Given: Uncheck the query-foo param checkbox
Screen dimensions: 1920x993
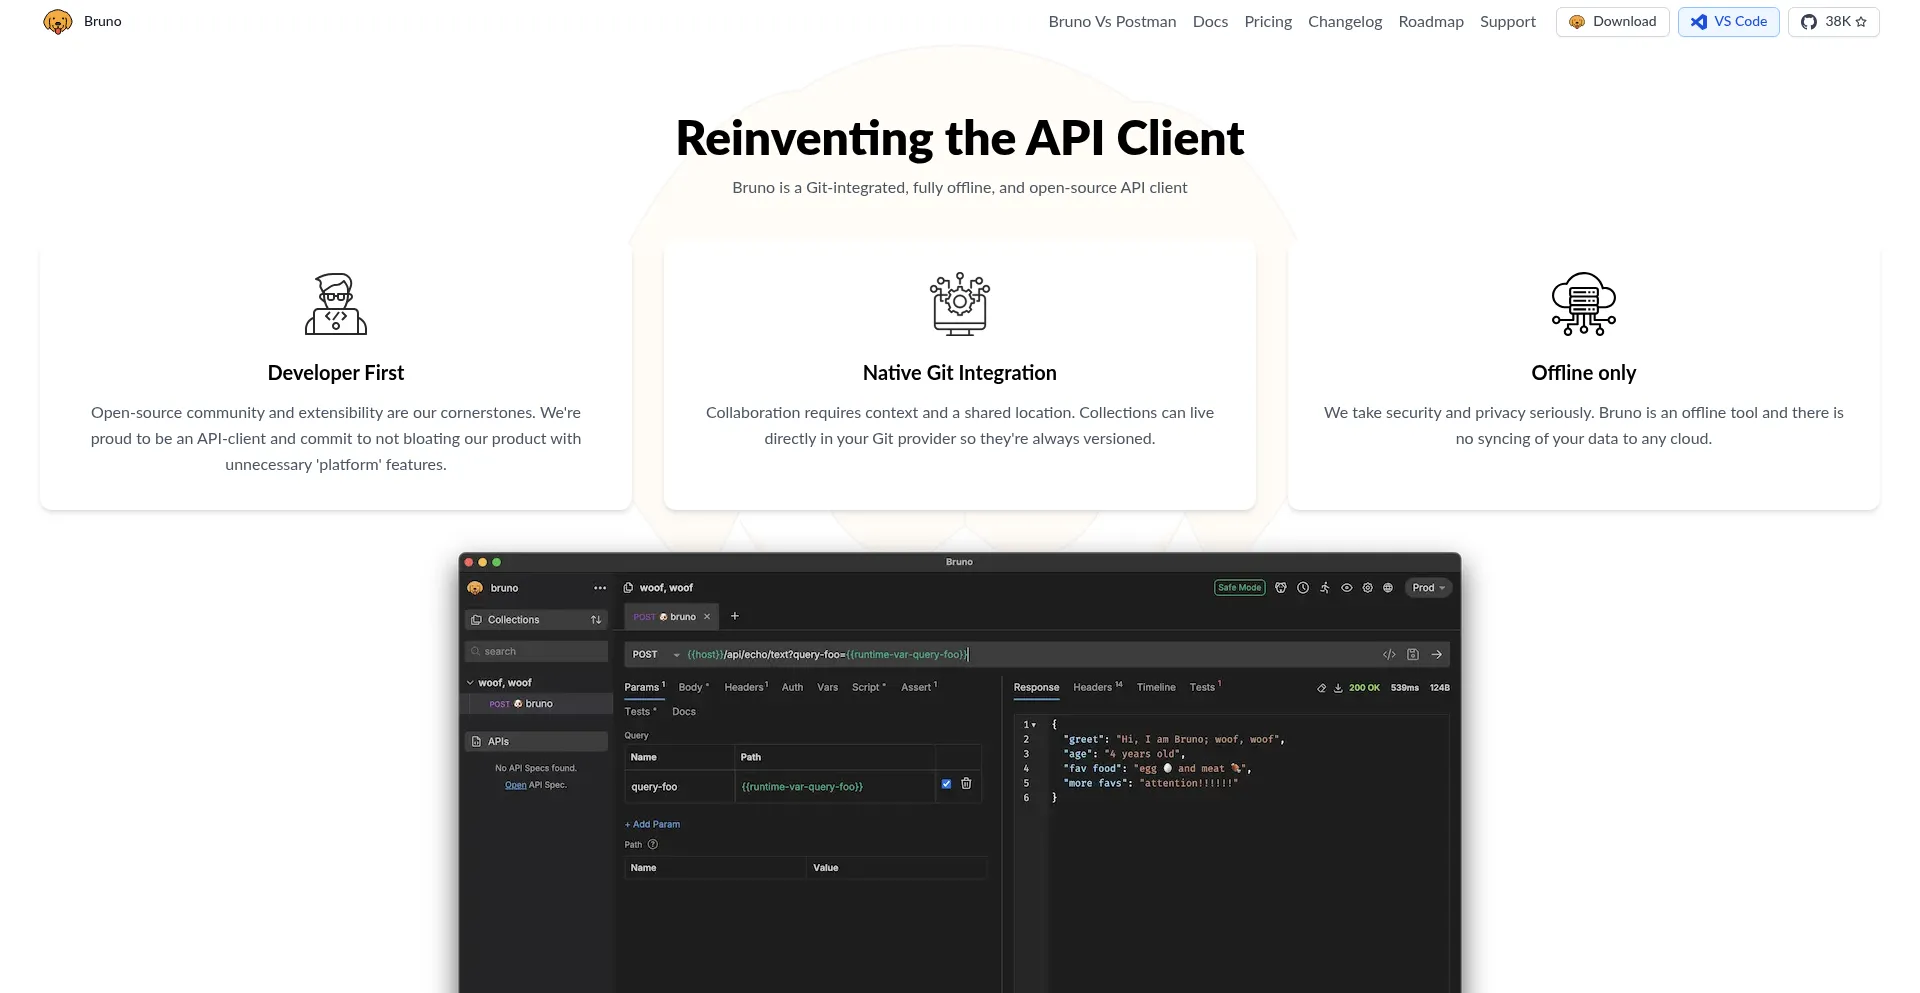Looking at the screenshot, I should (x=946, y=784).
